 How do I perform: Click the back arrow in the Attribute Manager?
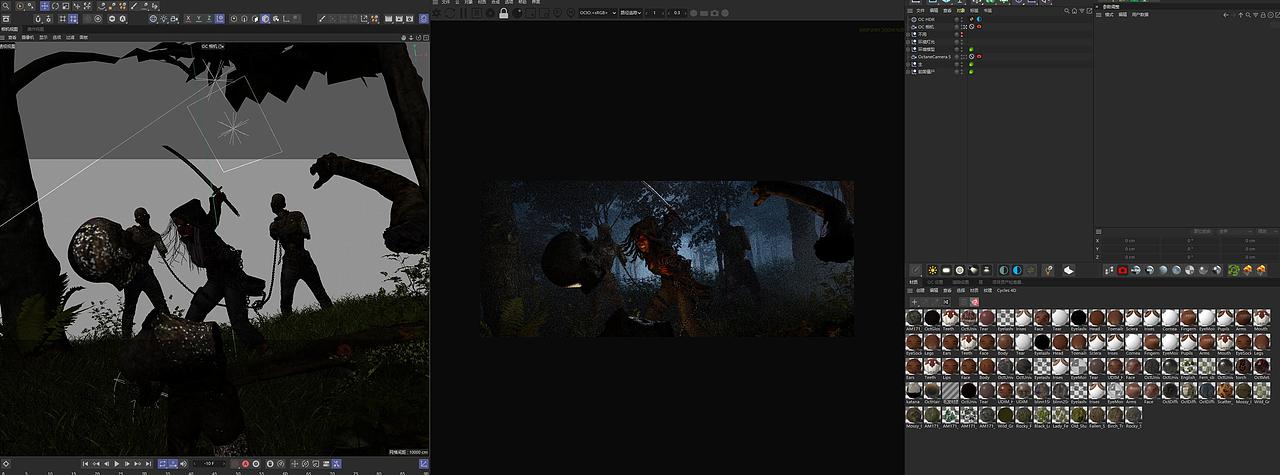coord(1226,15)
